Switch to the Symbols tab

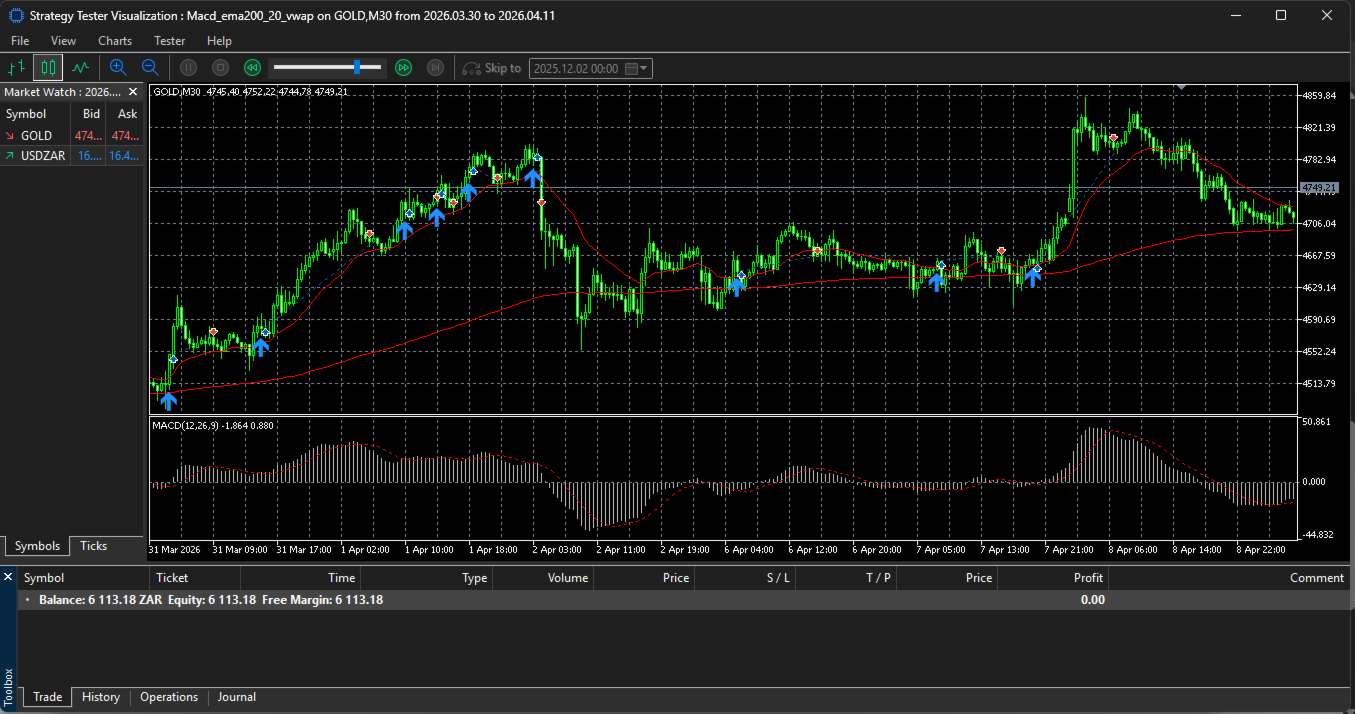(38, 546)
